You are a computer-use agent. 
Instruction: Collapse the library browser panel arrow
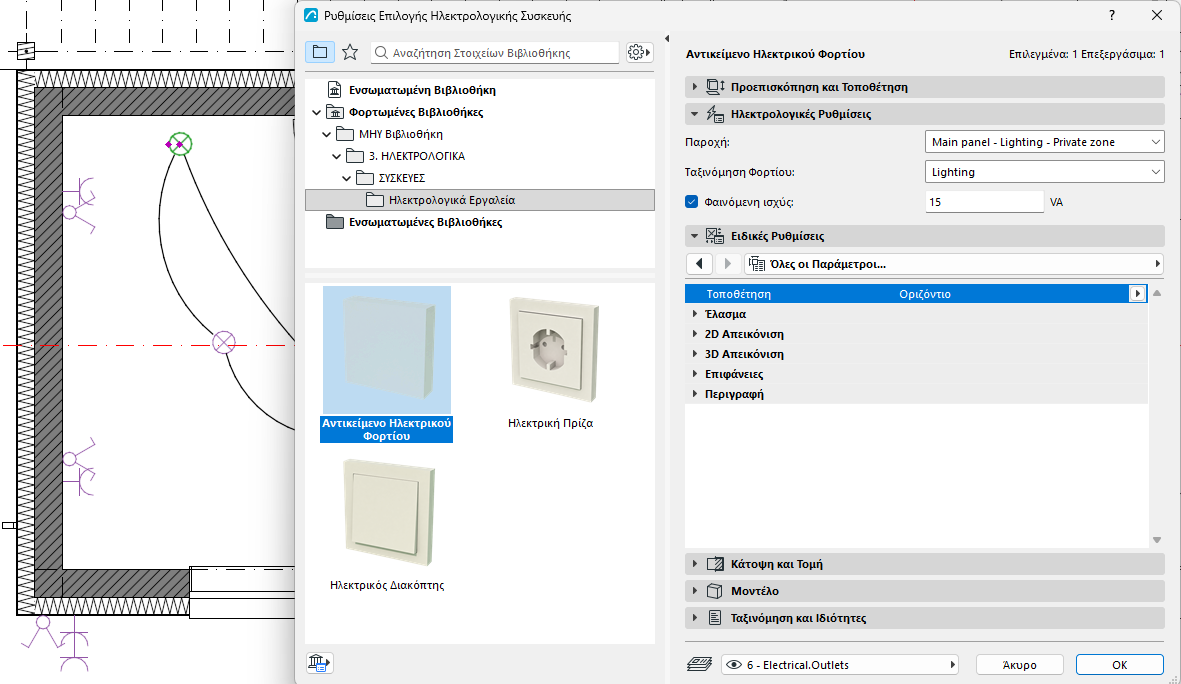pyautogui.click(x=667, y=38)
